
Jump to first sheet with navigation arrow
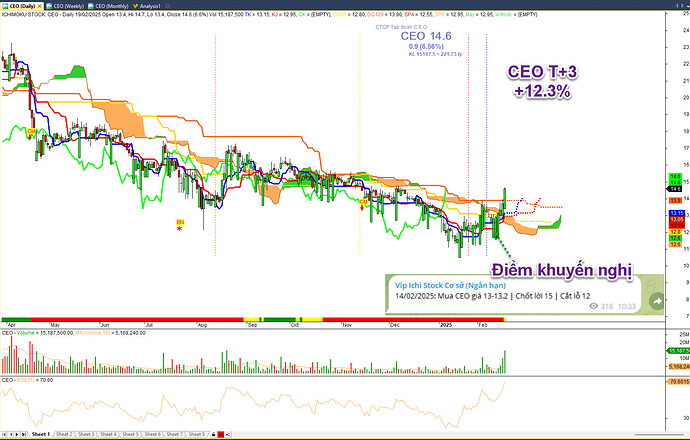tap(5, 434)
